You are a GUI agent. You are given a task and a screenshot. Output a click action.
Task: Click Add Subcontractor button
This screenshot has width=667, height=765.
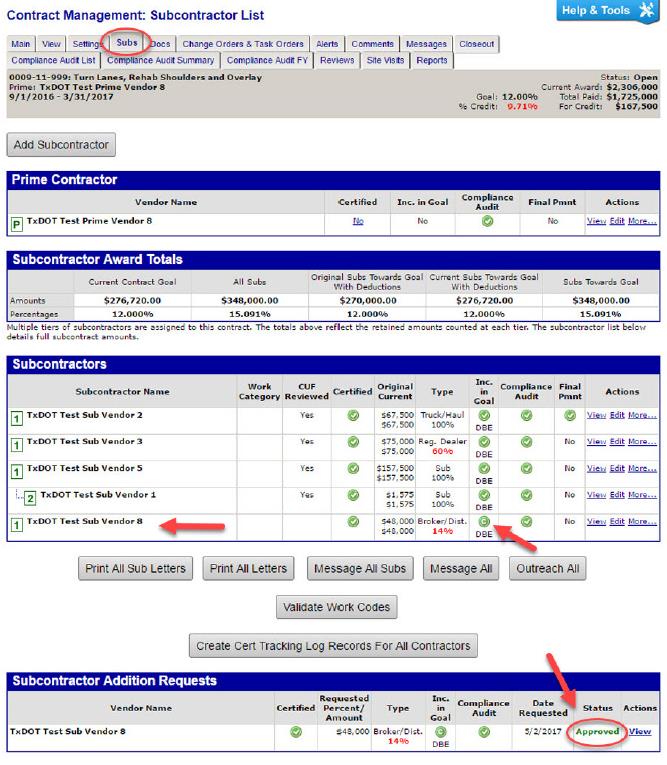click(60, 145)
